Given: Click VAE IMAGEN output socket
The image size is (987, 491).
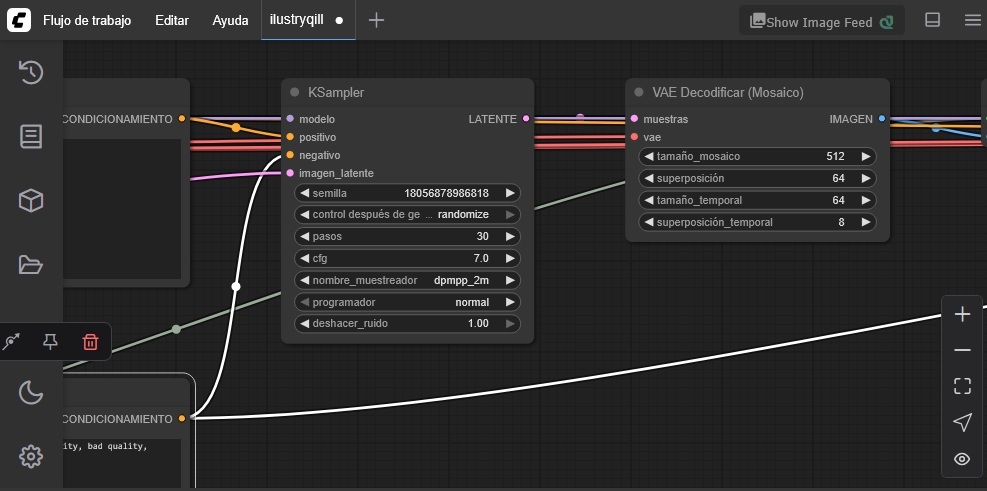Looking at the screenshot, I should [881, 118].
